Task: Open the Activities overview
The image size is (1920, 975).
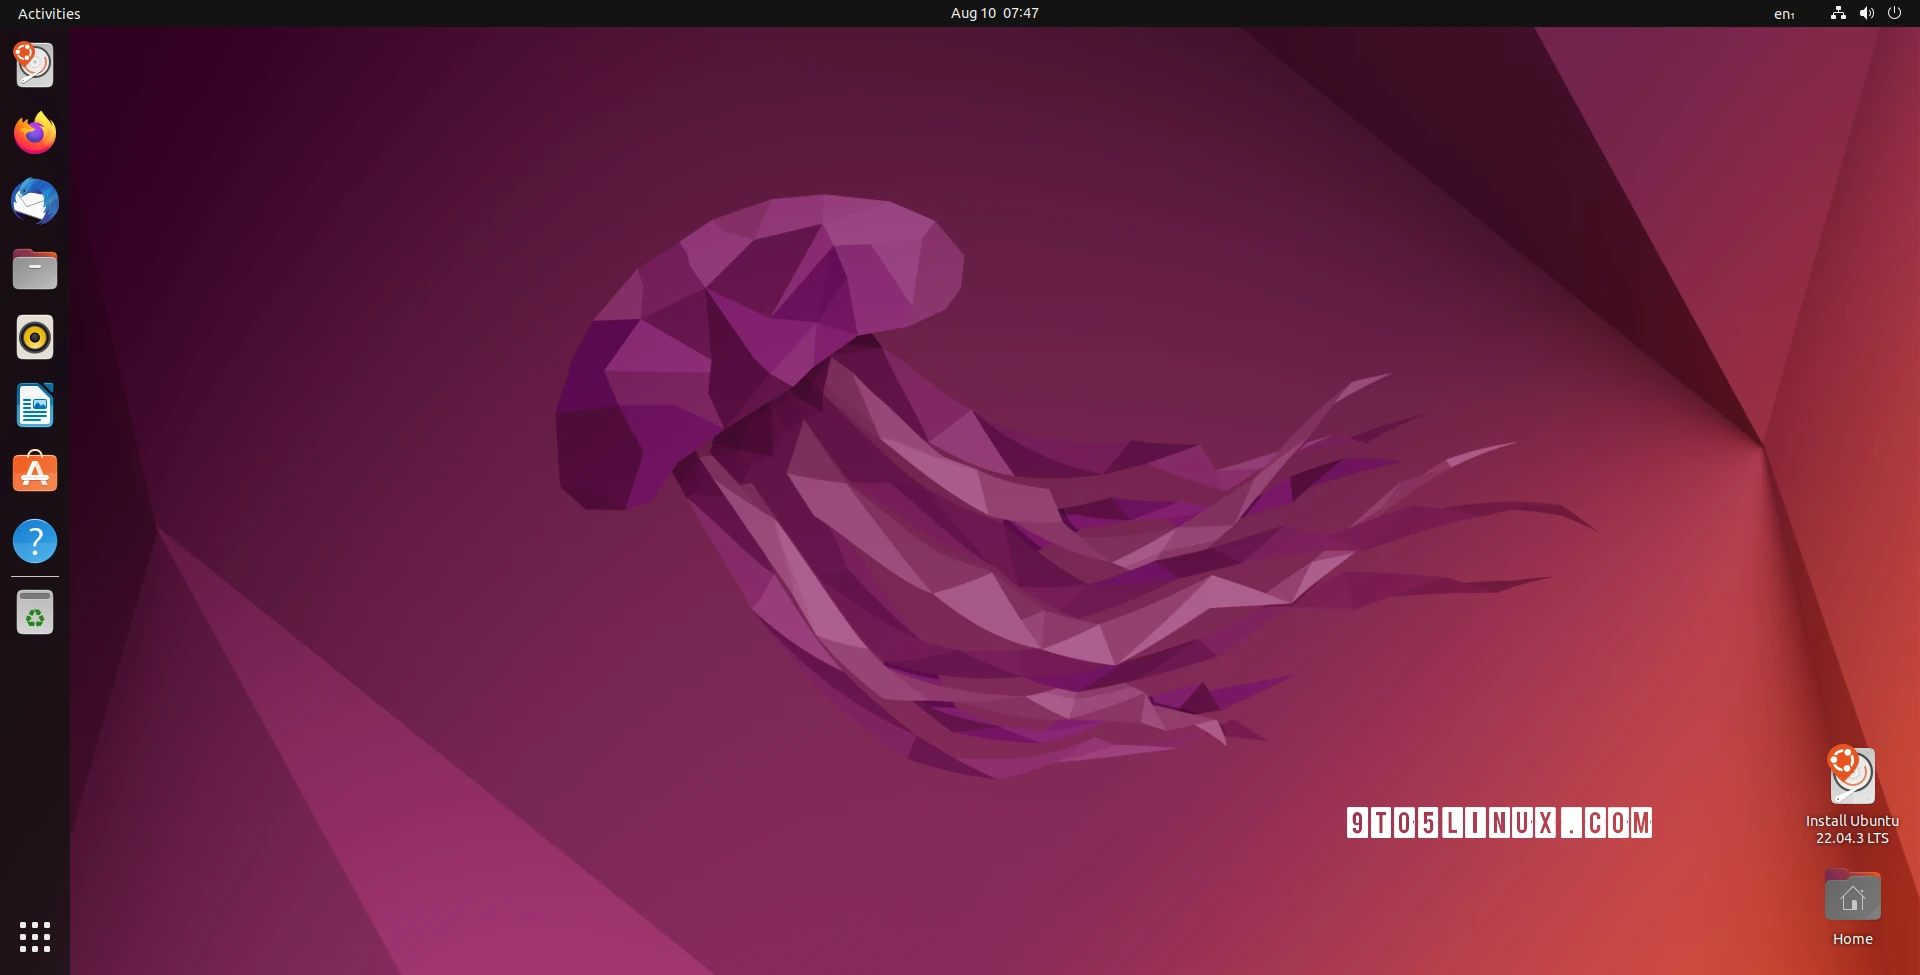Action: 48,13
